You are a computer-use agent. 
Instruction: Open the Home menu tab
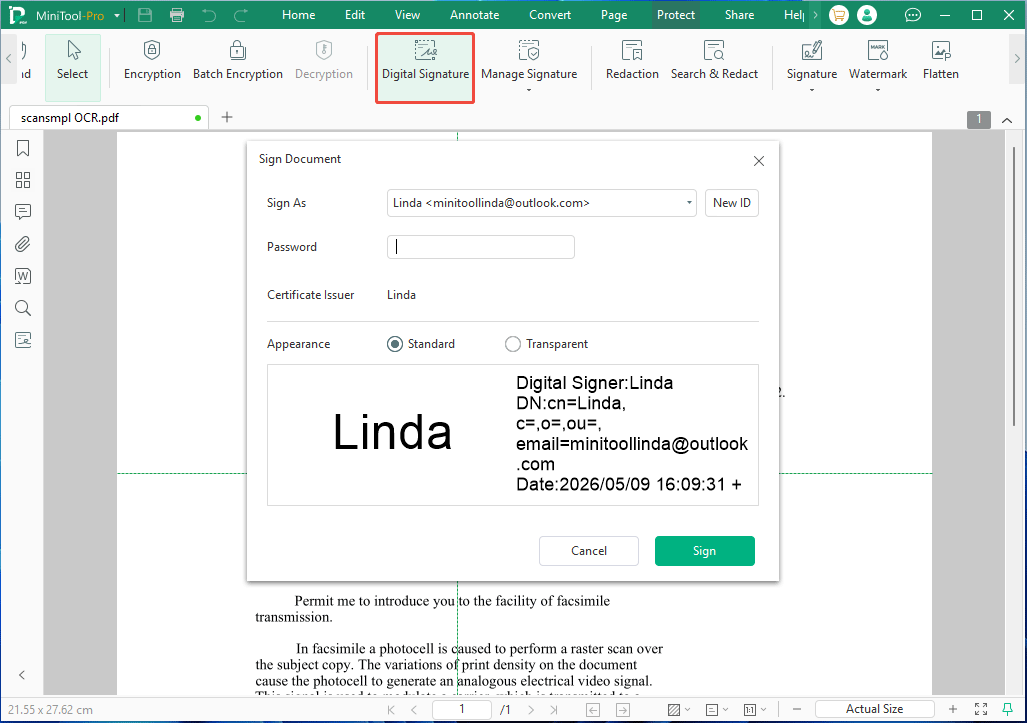(299, 15)
